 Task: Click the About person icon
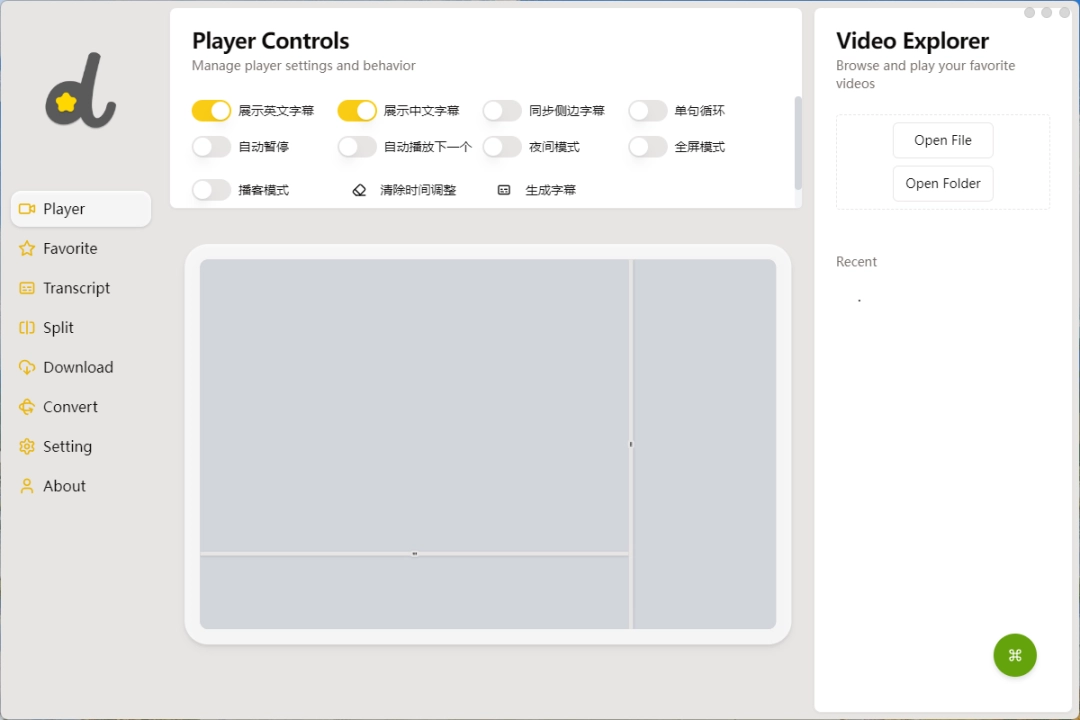(x=27, y=486)
